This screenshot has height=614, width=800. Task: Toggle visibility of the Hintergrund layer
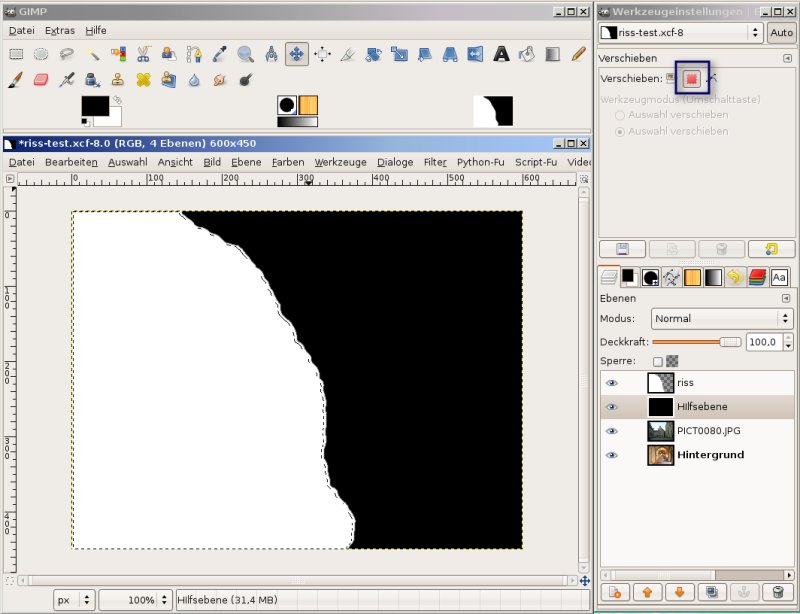click(612, 455)
